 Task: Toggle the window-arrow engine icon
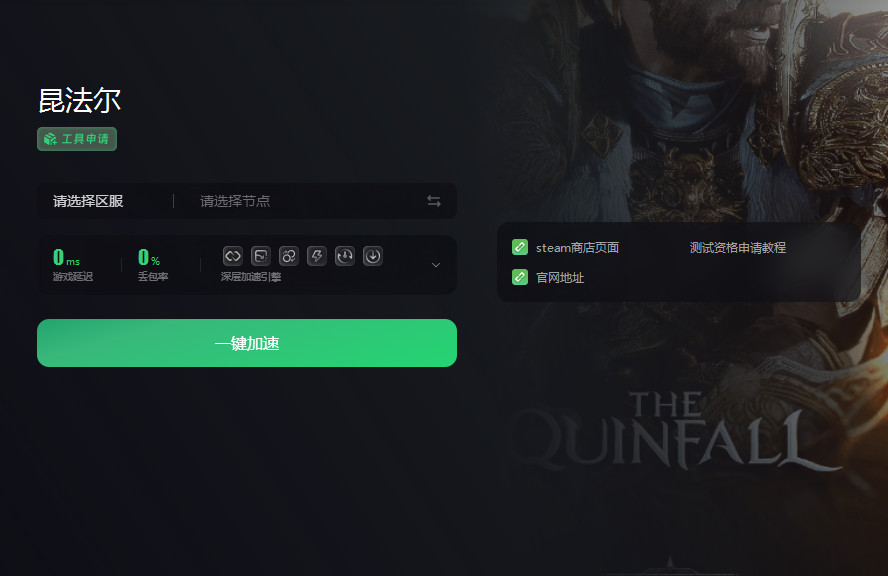(x=261, y=256)
